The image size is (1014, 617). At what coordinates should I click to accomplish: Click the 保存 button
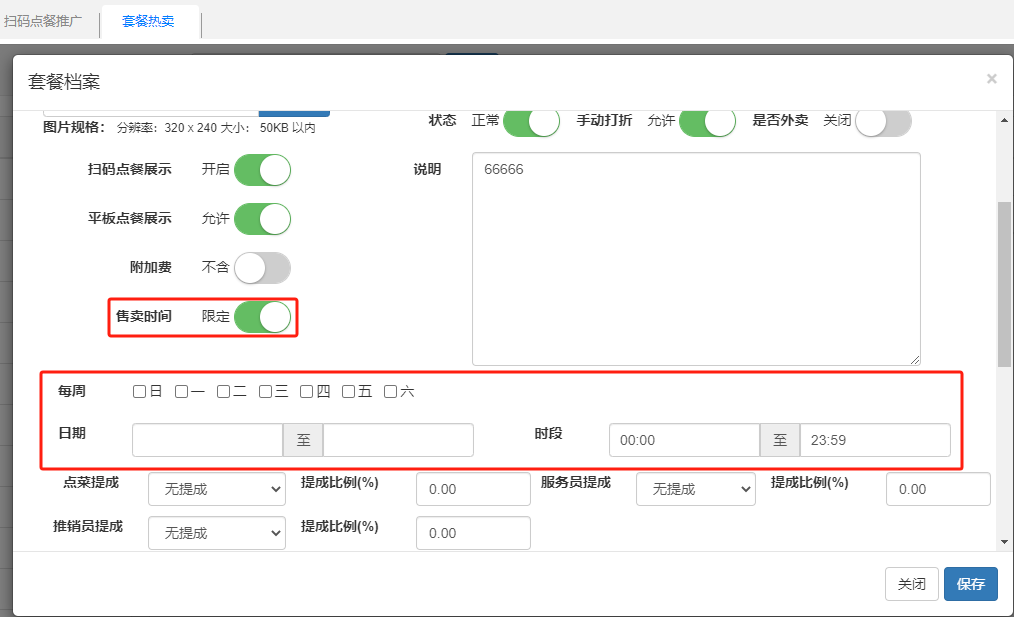pos(970,584)
